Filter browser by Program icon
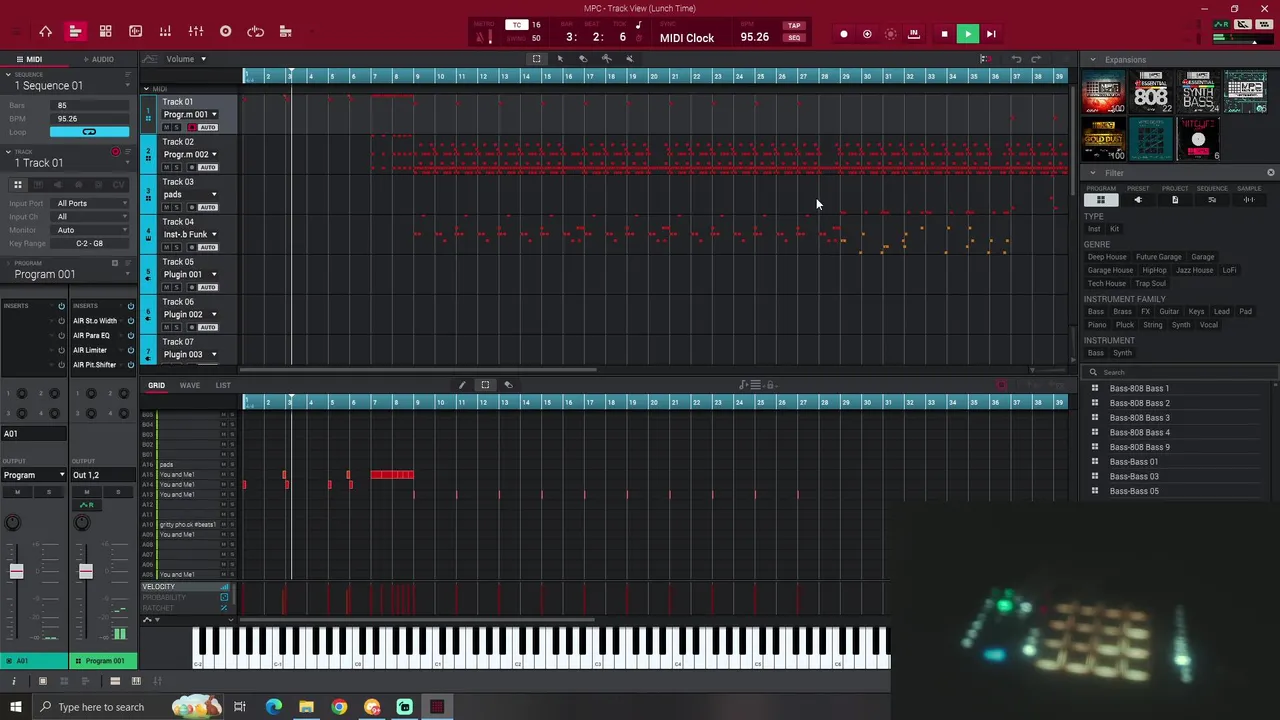The width and height of the screenshot is (1280, 720). point(1101,200)
